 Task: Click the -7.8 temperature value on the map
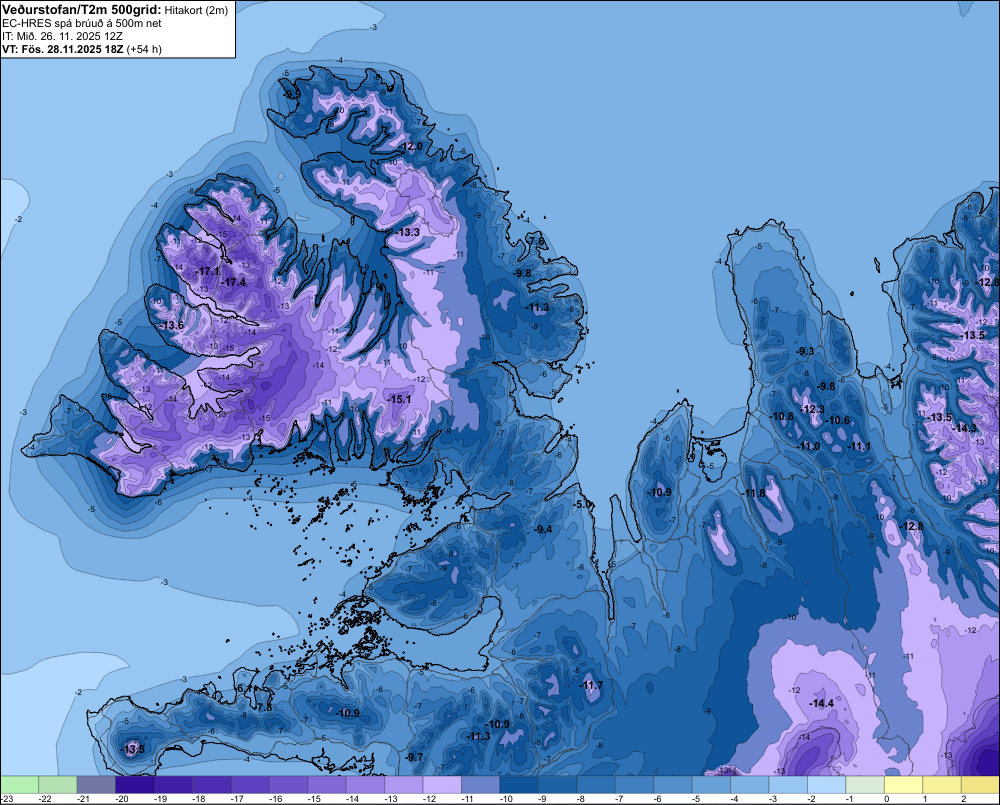point(263,707)
